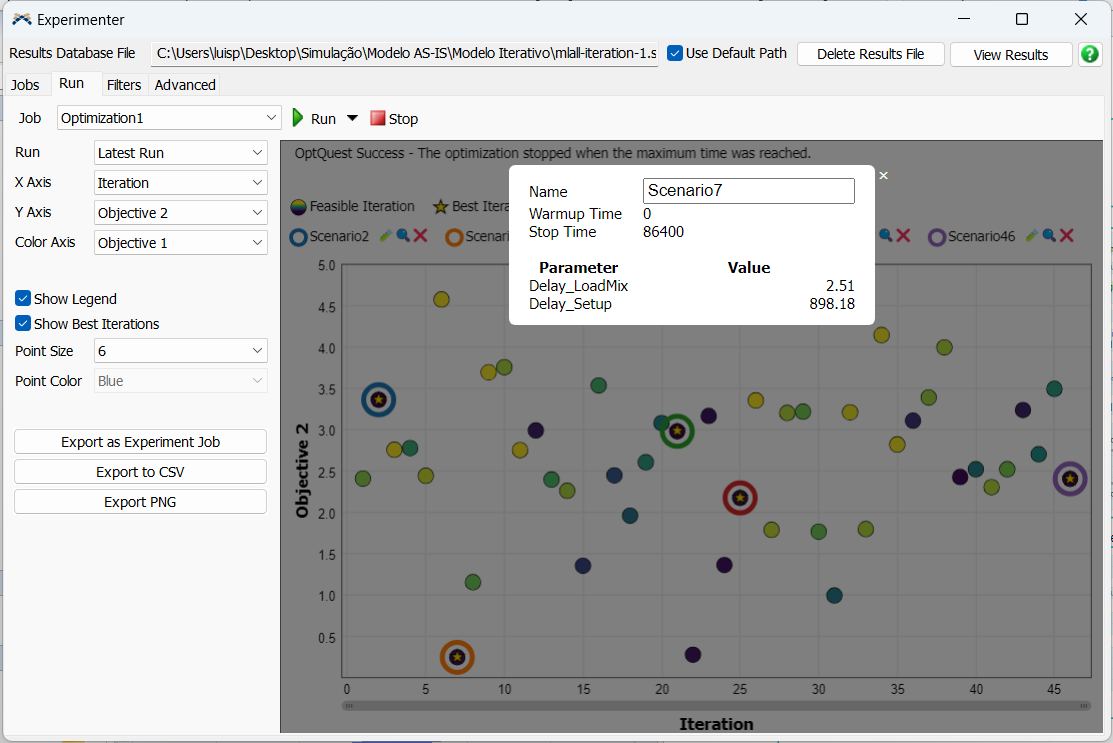Open the Job dropdown showing Optimization1
The image size is (1113, 743).
(169, 118)
